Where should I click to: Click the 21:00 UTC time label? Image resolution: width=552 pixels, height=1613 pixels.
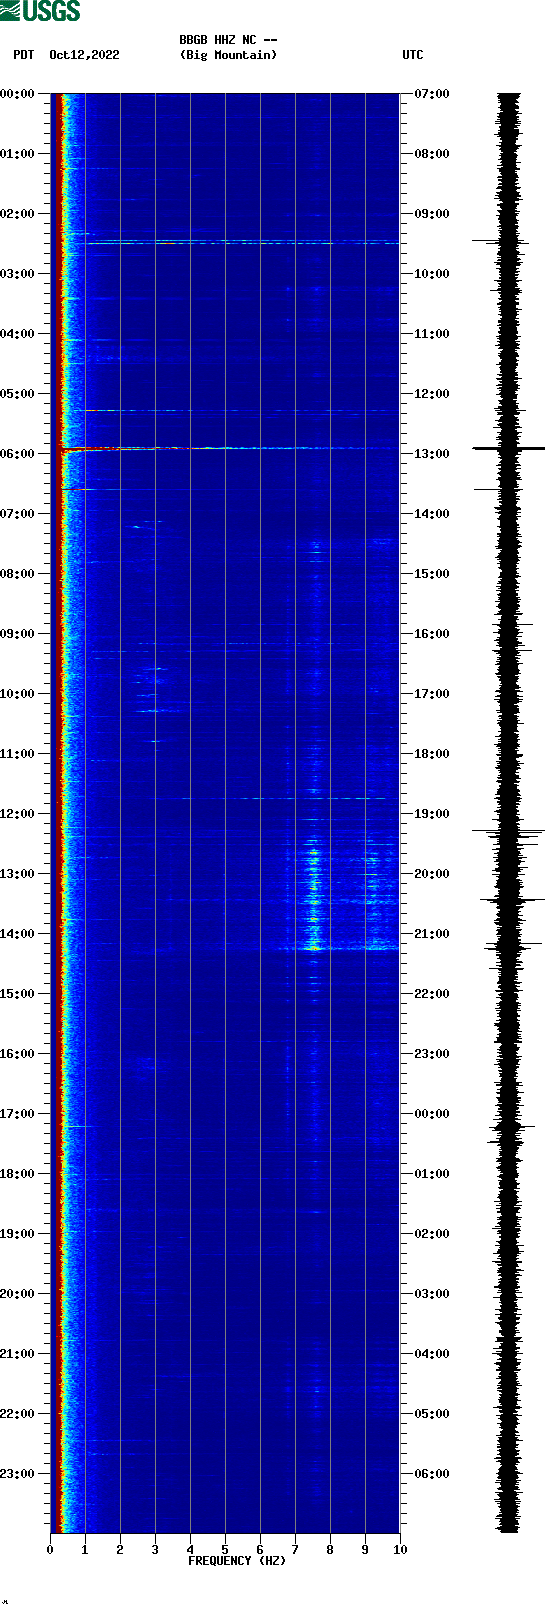(x=432, y=934)
